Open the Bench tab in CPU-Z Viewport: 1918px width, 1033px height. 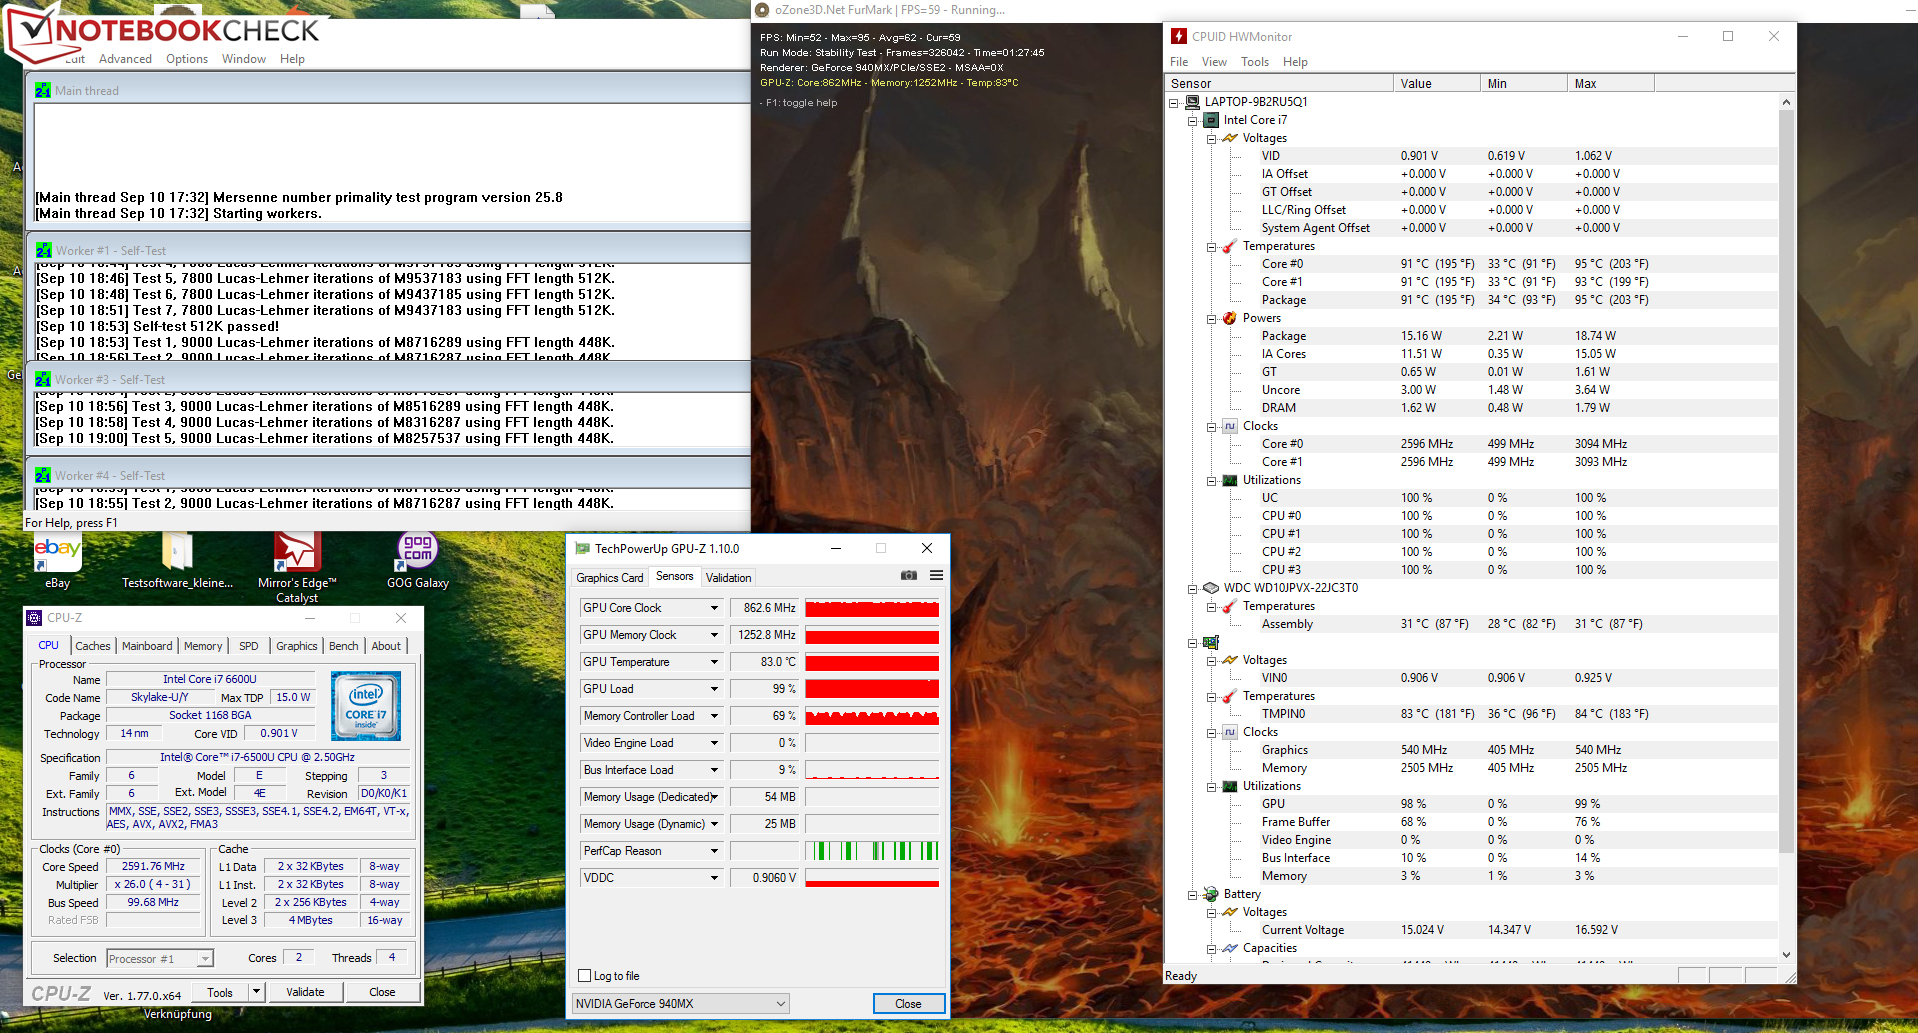(343, 646)
